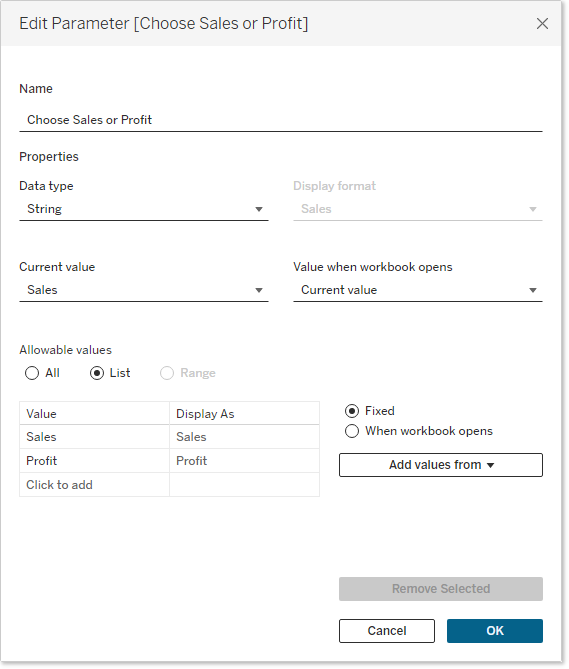Viewport: 569px width, 669px height.
Task: Select the List radio option
Action: point(97,373)
